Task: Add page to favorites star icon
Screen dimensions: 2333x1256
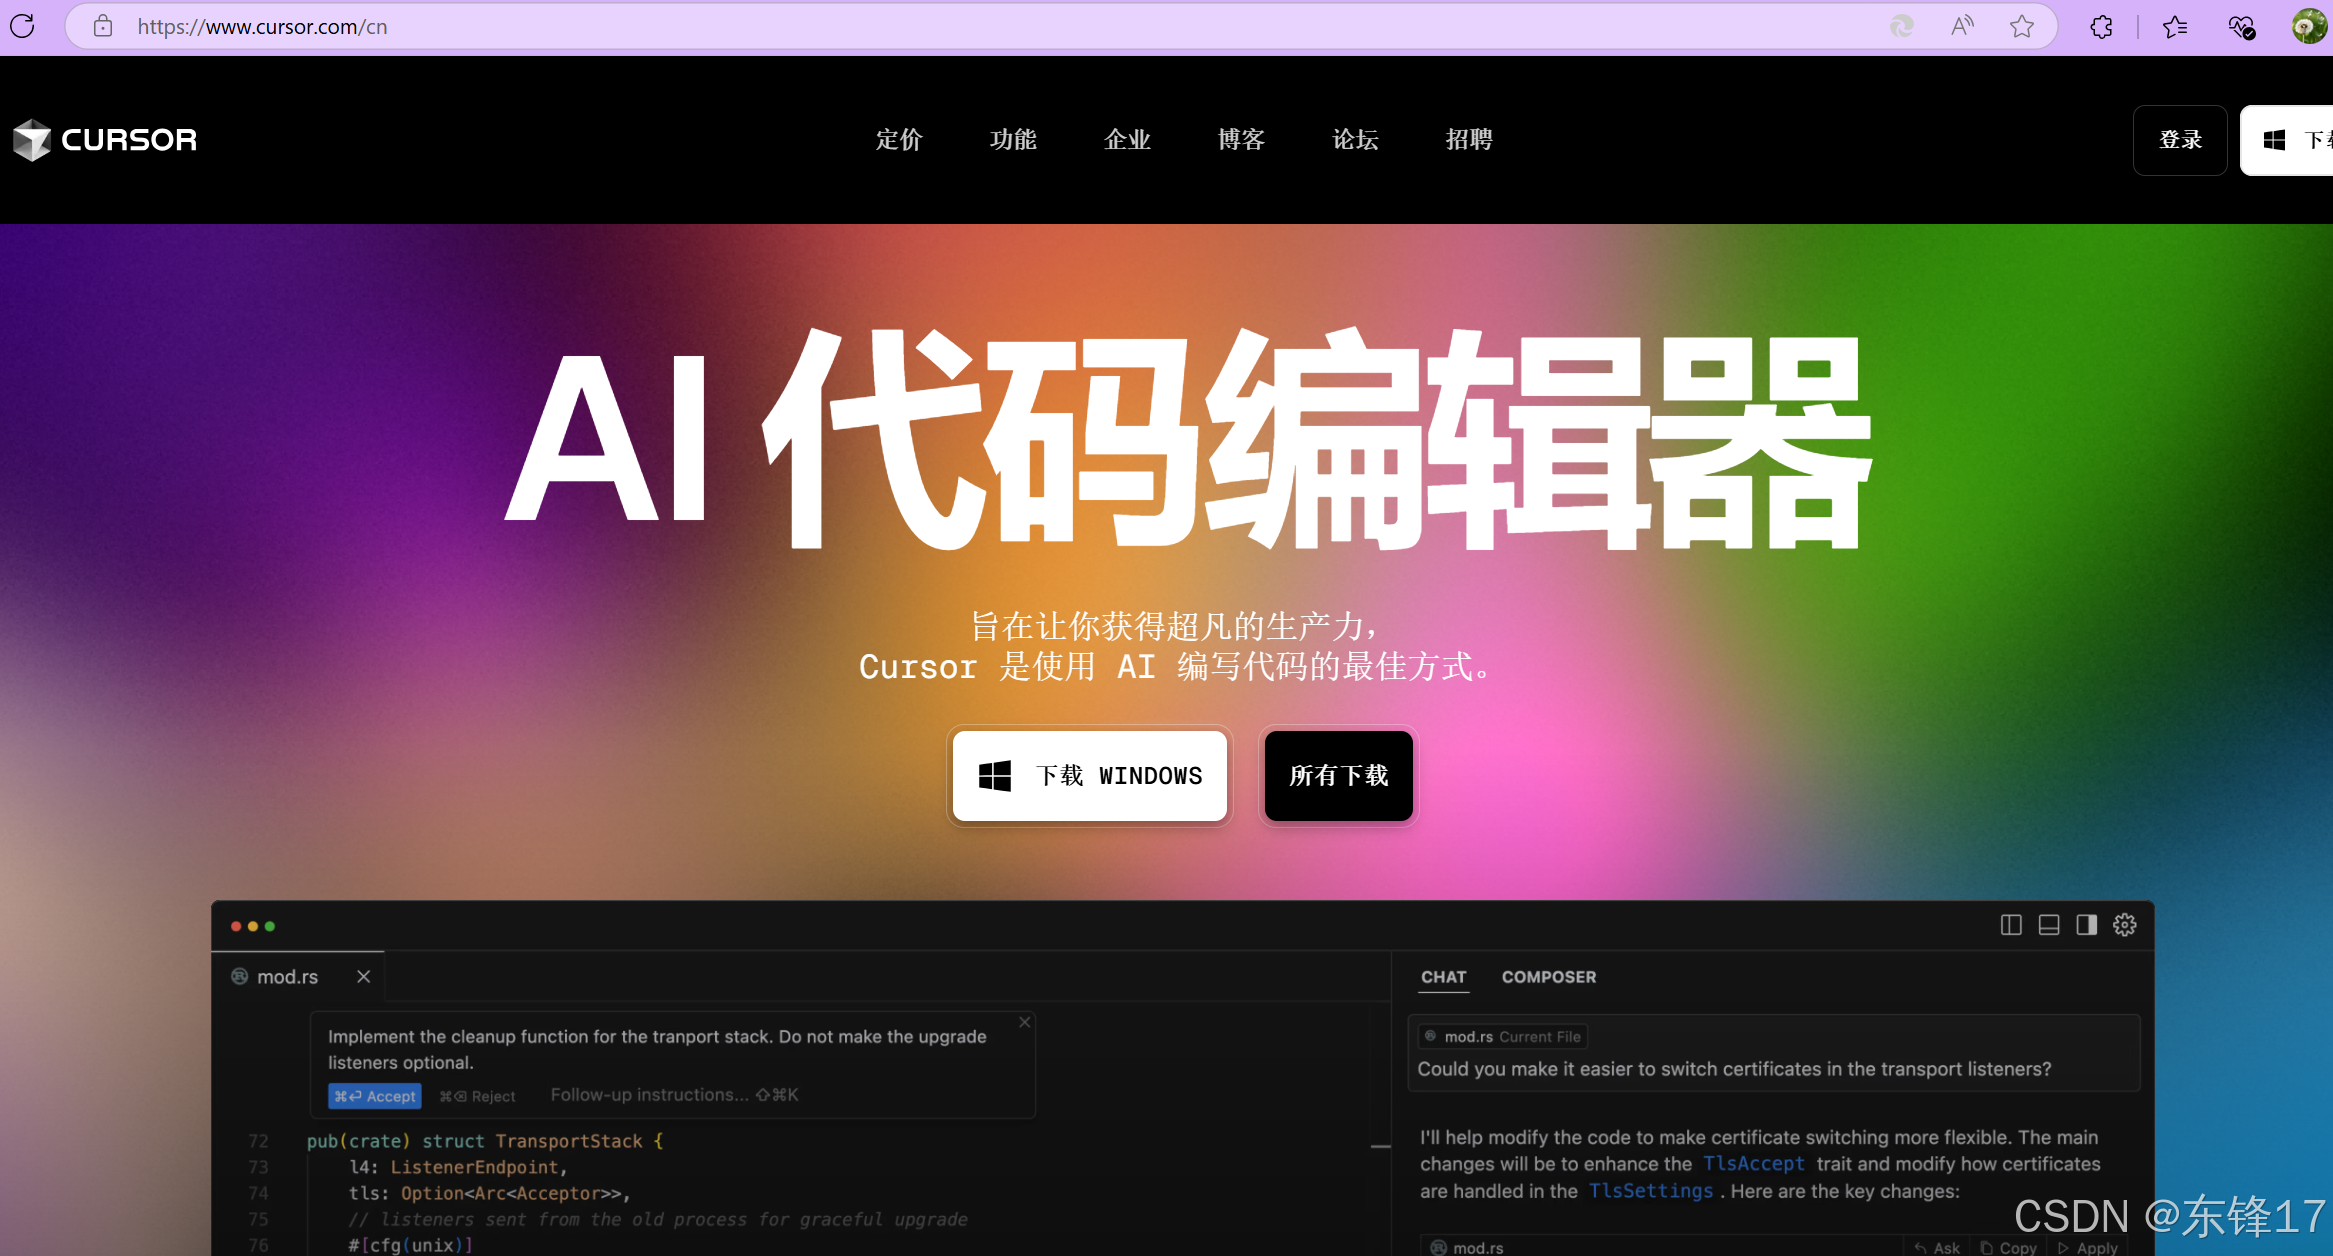Action: pos(2022,26)
